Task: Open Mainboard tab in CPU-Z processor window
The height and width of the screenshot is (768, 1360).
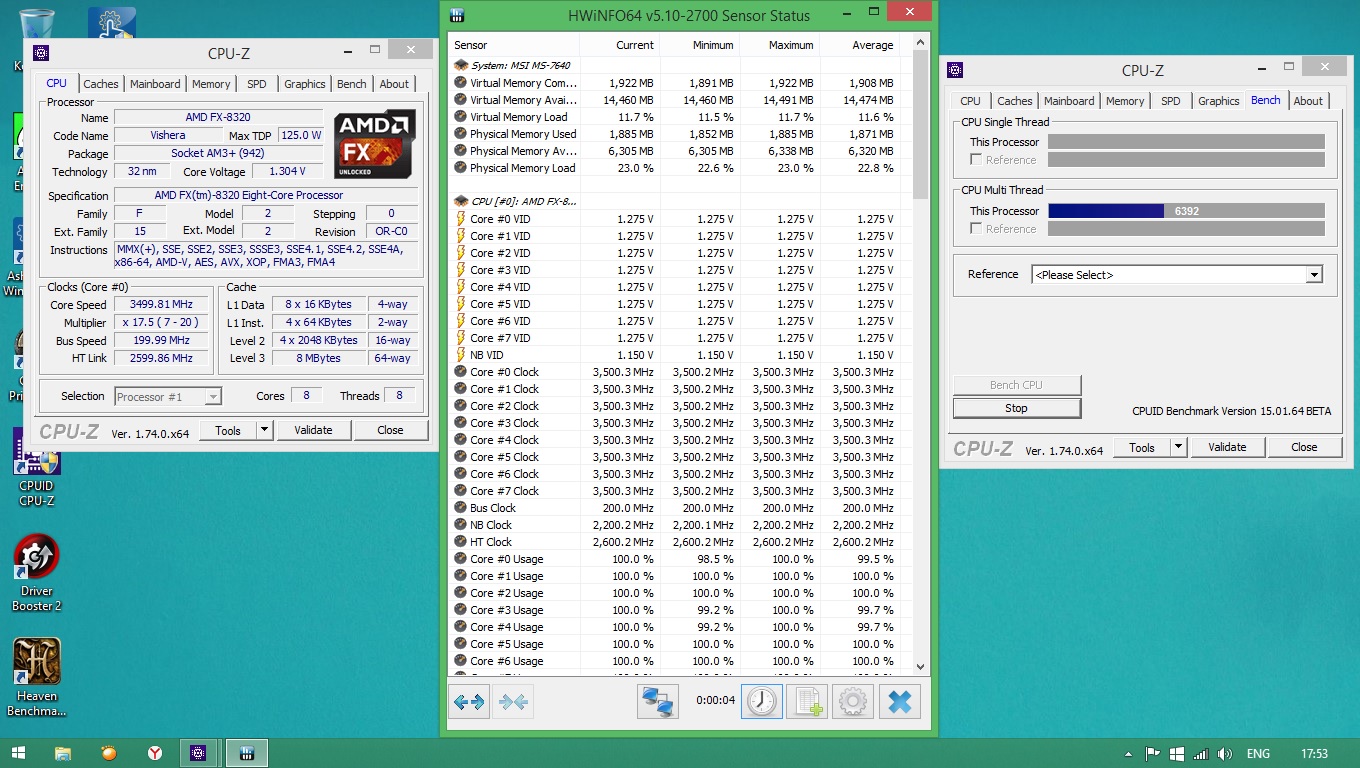Action: pos(155,84)
